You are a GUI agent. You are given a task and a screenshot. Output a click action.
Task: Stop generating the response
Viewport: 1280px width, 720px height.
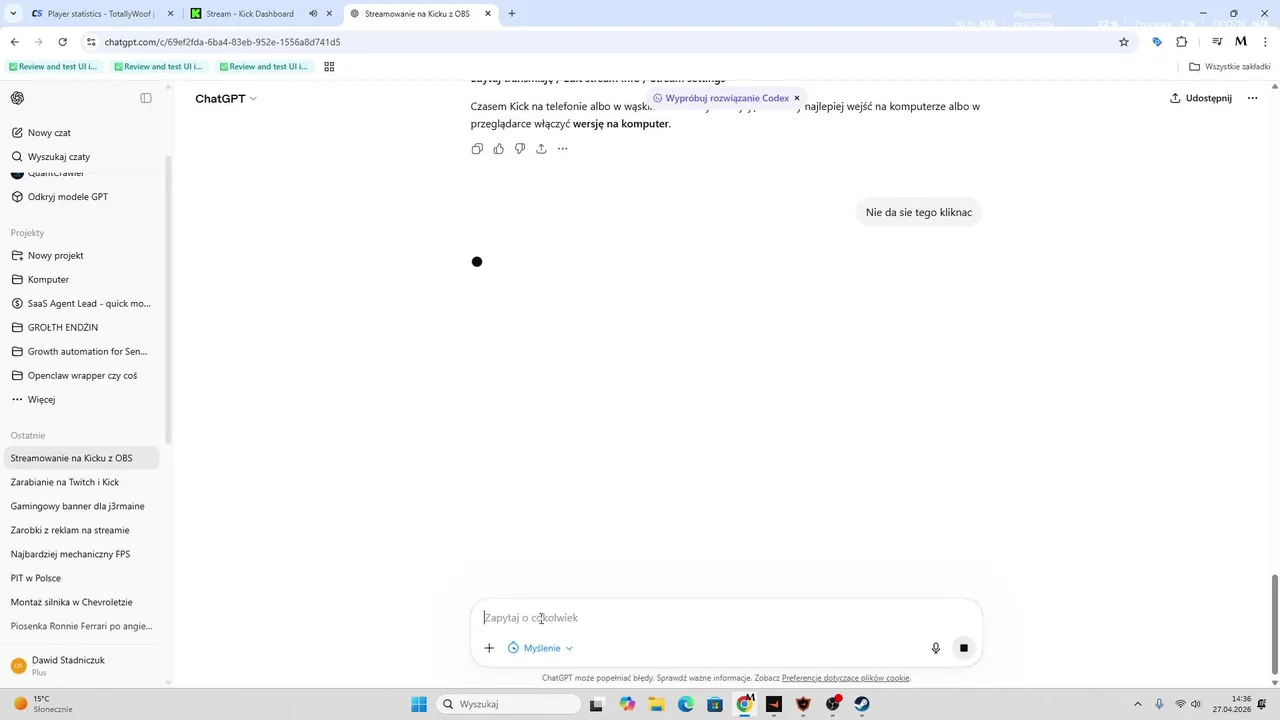[964, 648]
